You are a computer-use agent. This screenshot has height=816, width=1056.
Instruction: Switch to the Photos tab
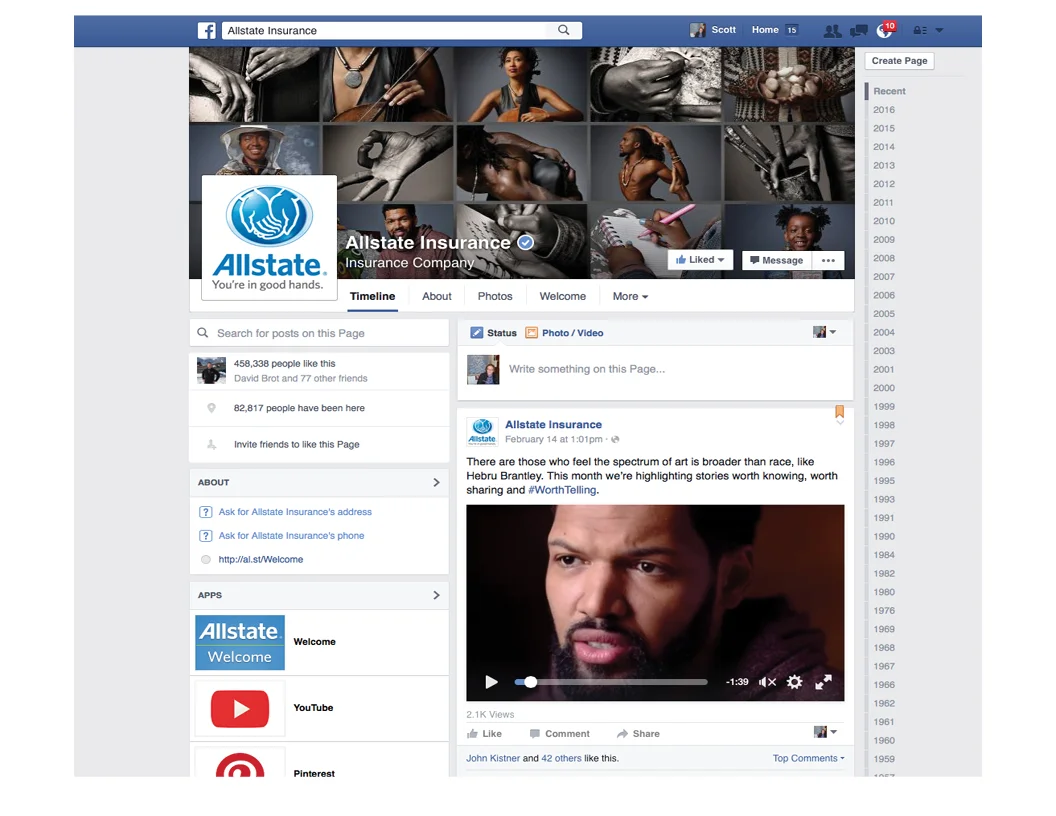click(495, 296)
